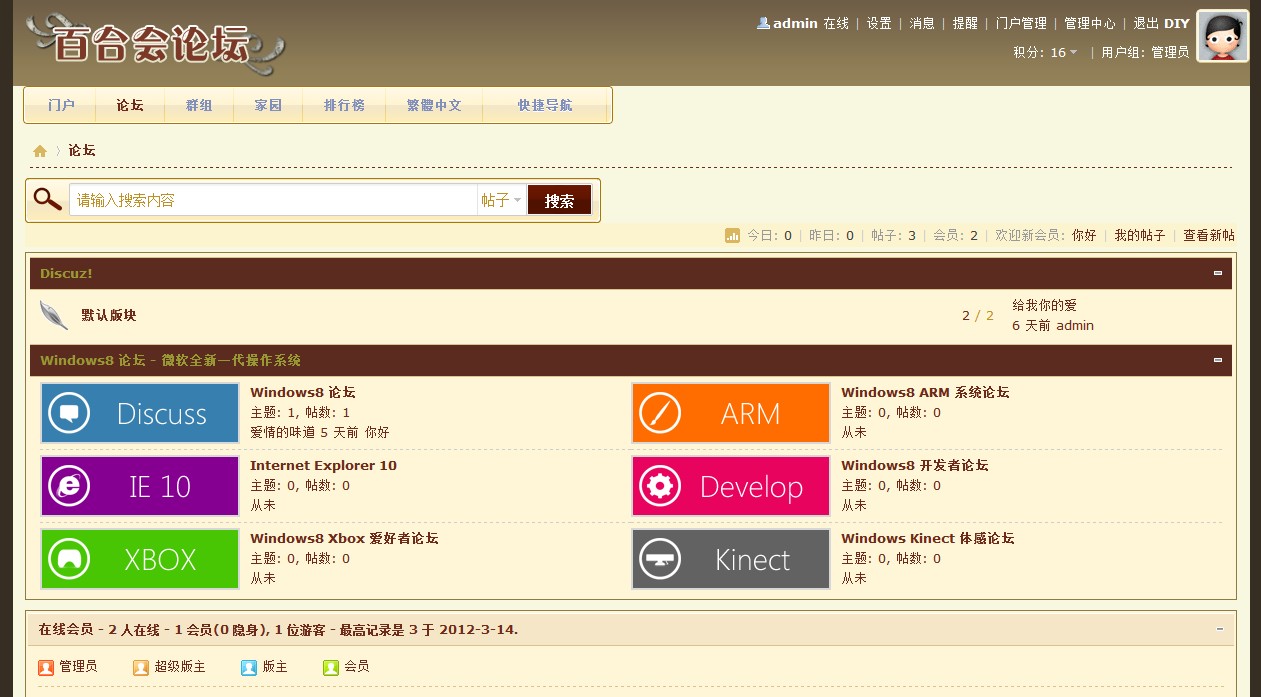Click the DIY link in header
Image resolution: width=1261 pixels, height=697 pixels.
pyautogui.click(x=1177, y=23)
